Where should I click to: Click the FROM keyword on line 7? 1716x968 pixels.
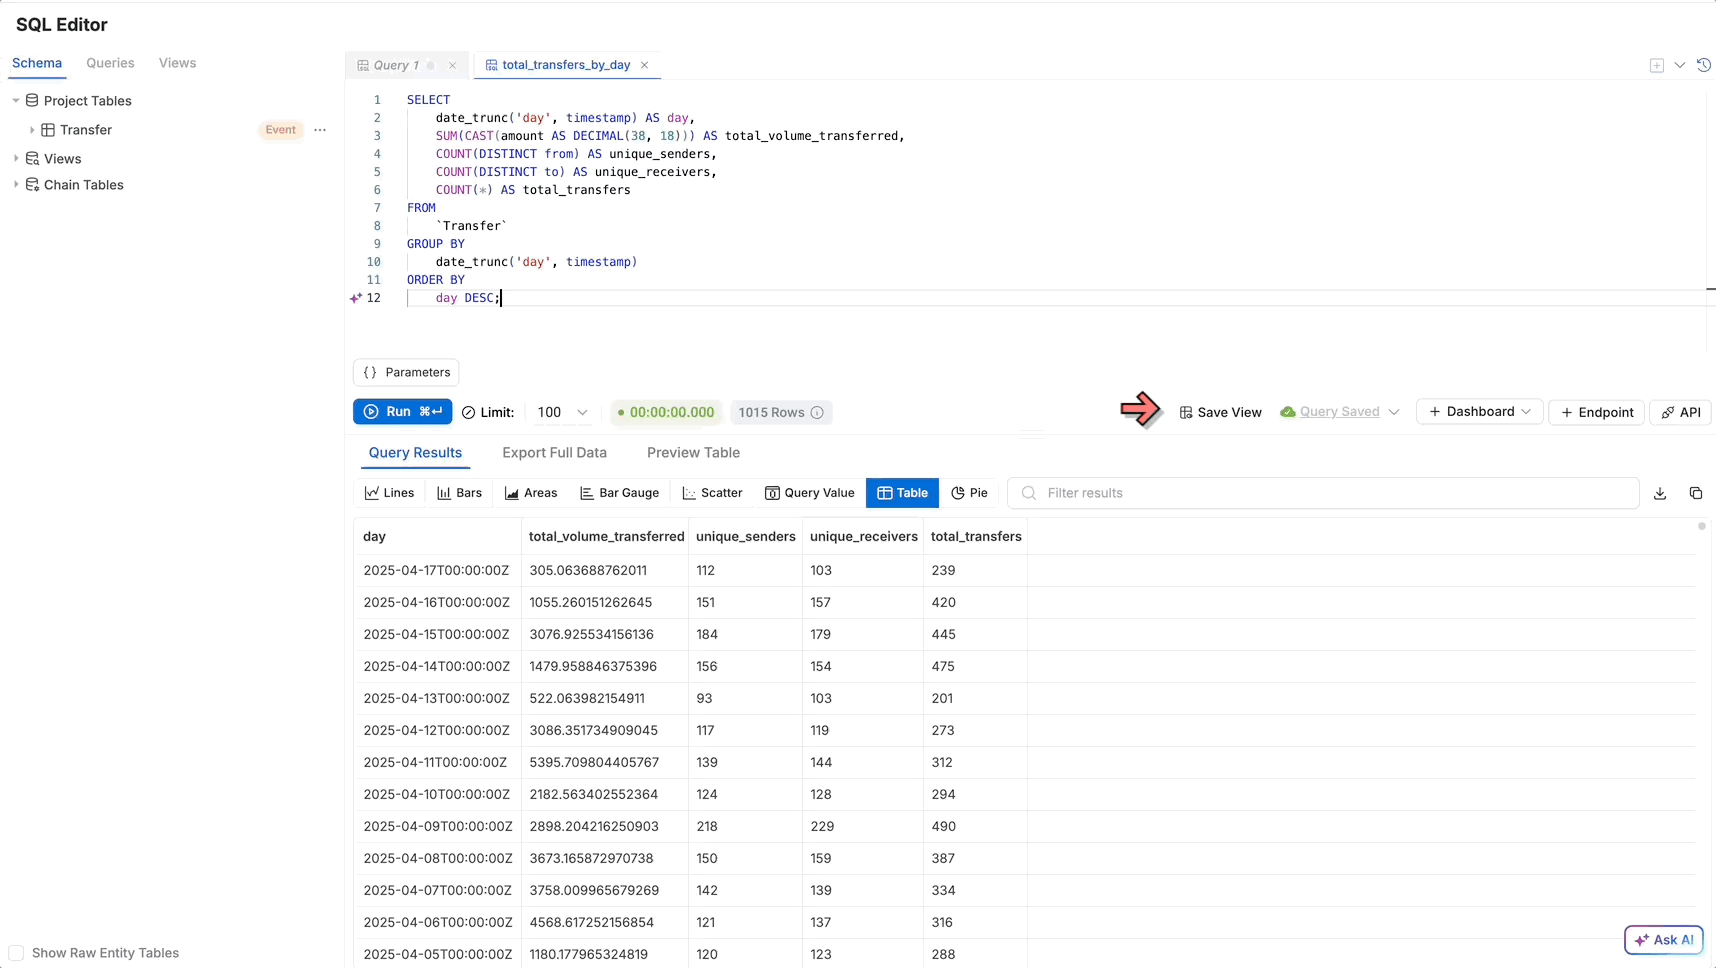tap(421, 208)
